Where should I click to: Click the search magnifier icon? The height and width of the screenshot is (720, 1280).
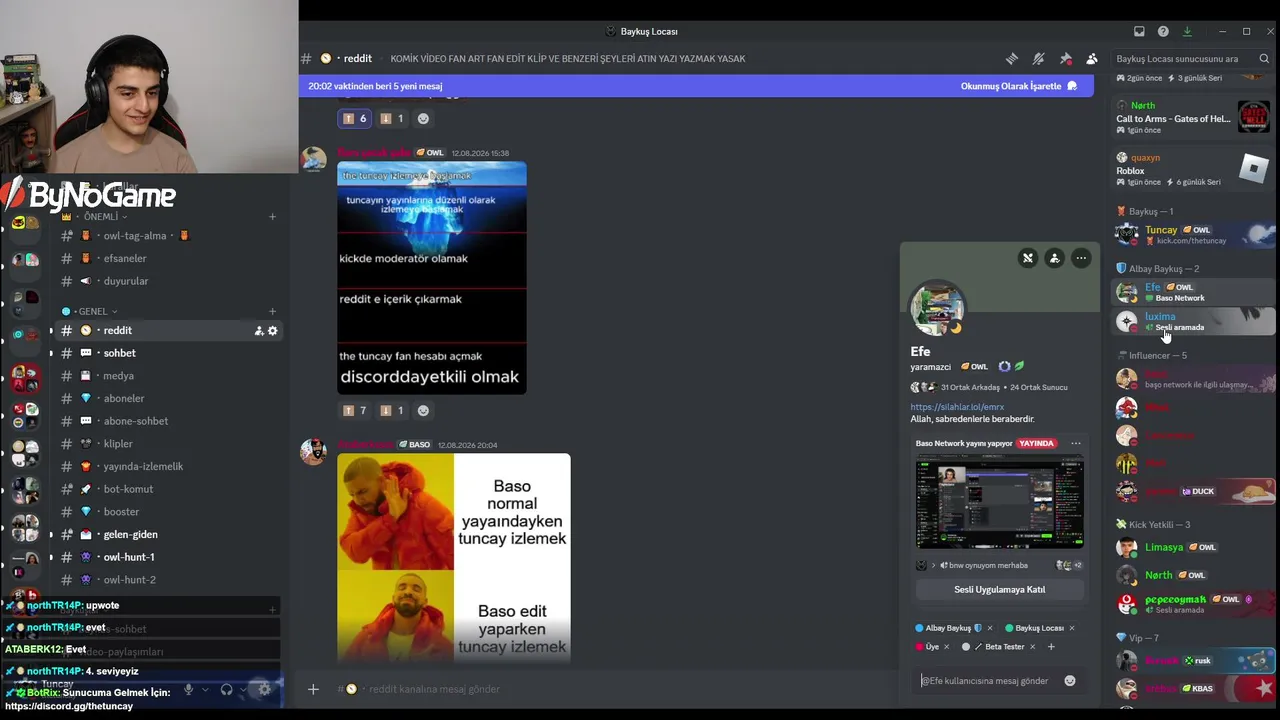(1264, 59)
